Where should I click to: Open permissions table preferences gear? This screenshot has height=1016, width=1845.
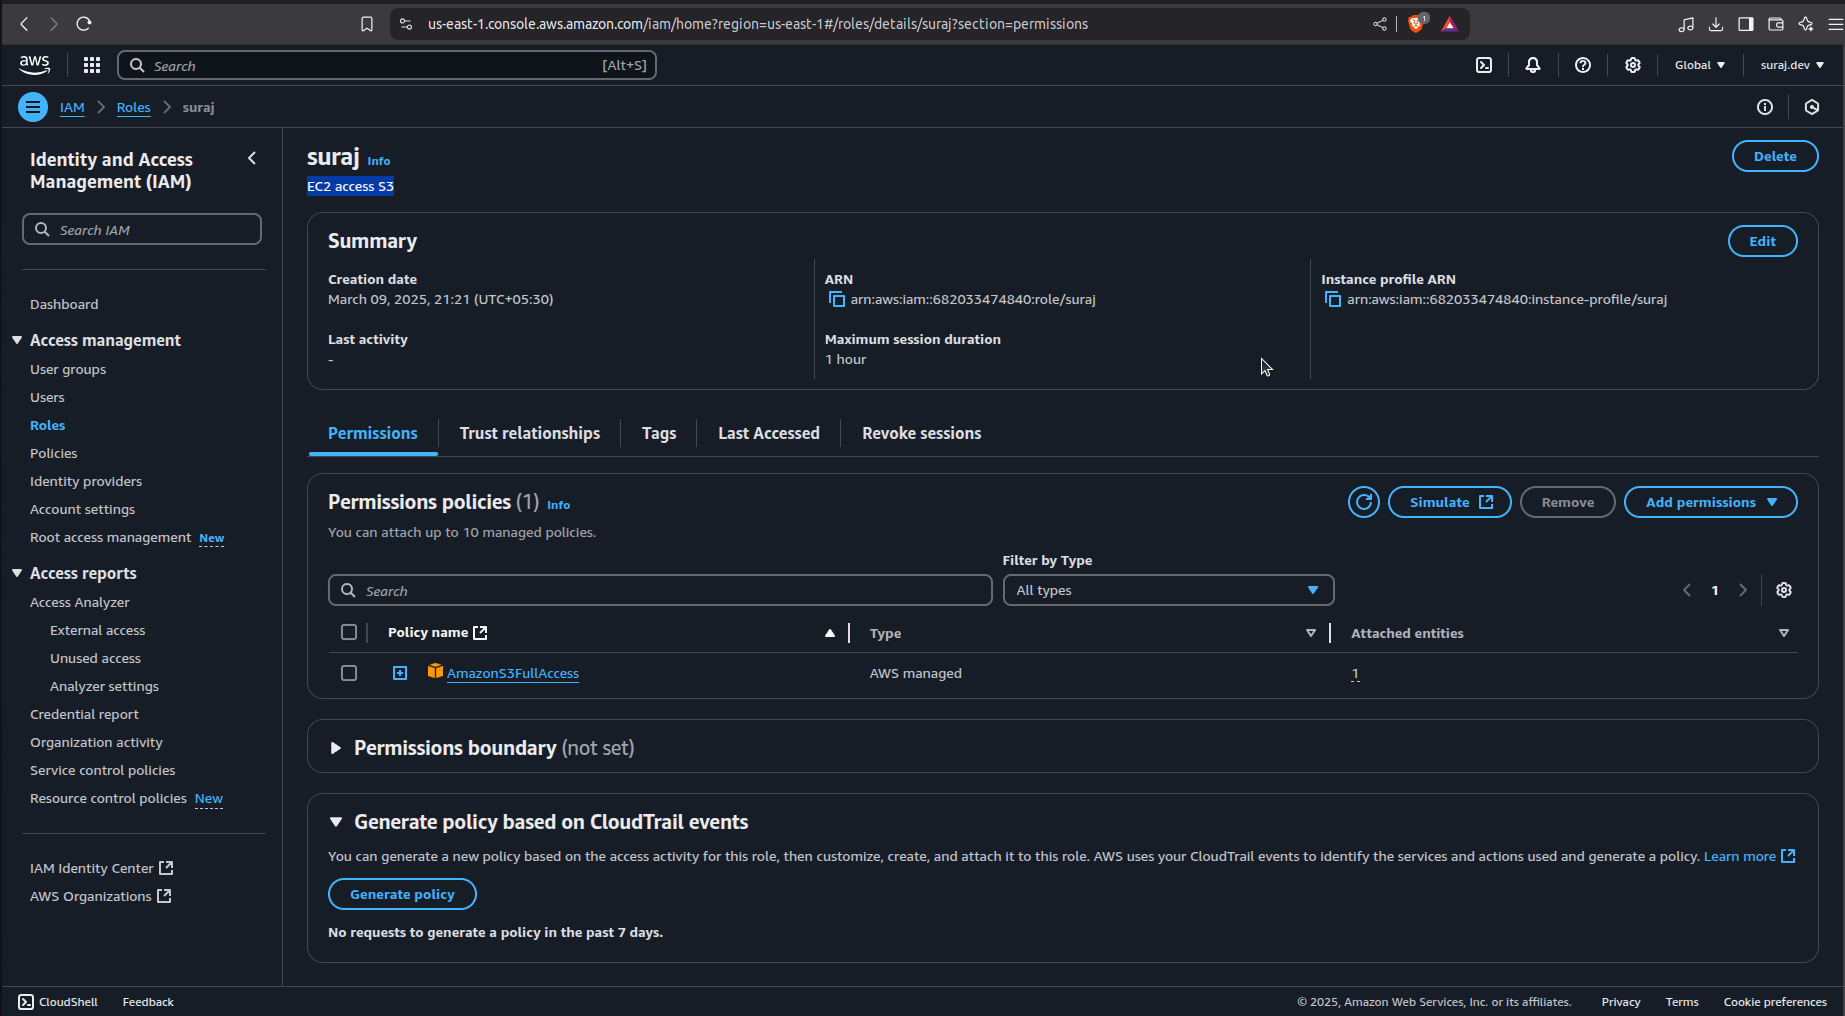tap(1784, 590)
